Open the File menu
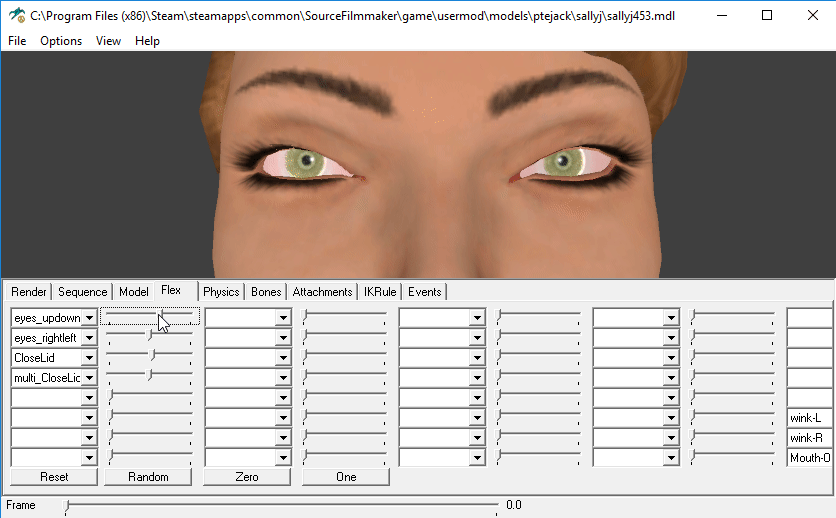This screenshot has width=836, height=518. [x=17, y=41]
